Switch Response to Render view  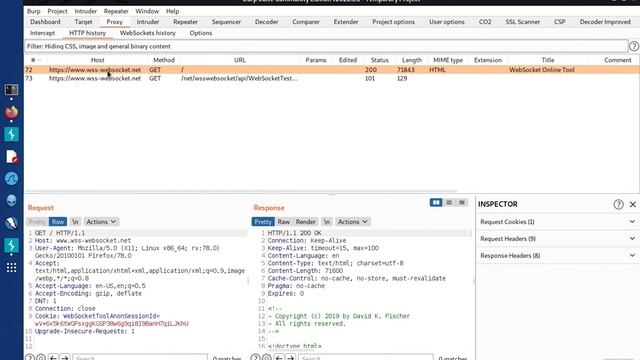[x=306, y=222]
